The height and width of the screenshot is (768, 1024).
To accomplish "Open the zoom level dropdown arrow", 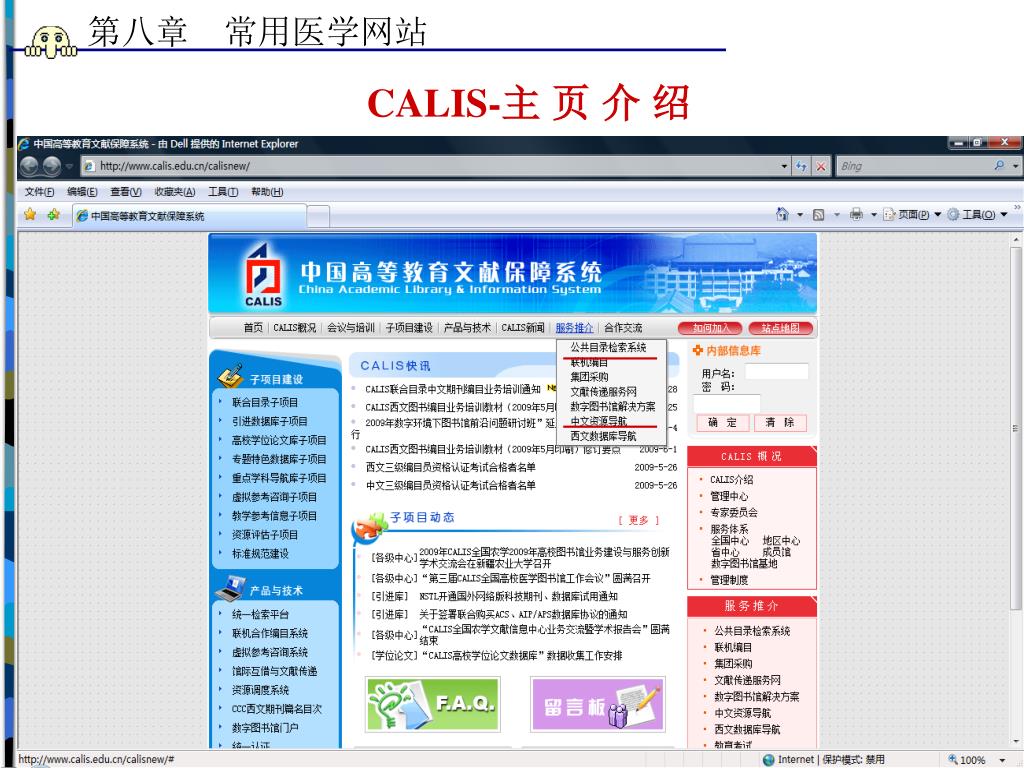I will click(1002, 760).
